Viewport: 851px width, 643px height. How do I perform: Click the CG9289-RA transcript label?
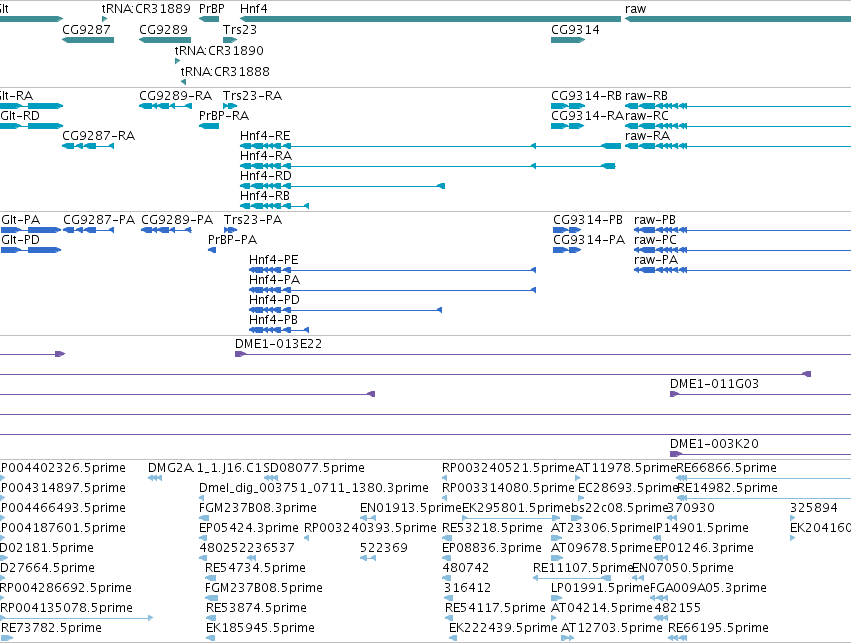point(175,96)
